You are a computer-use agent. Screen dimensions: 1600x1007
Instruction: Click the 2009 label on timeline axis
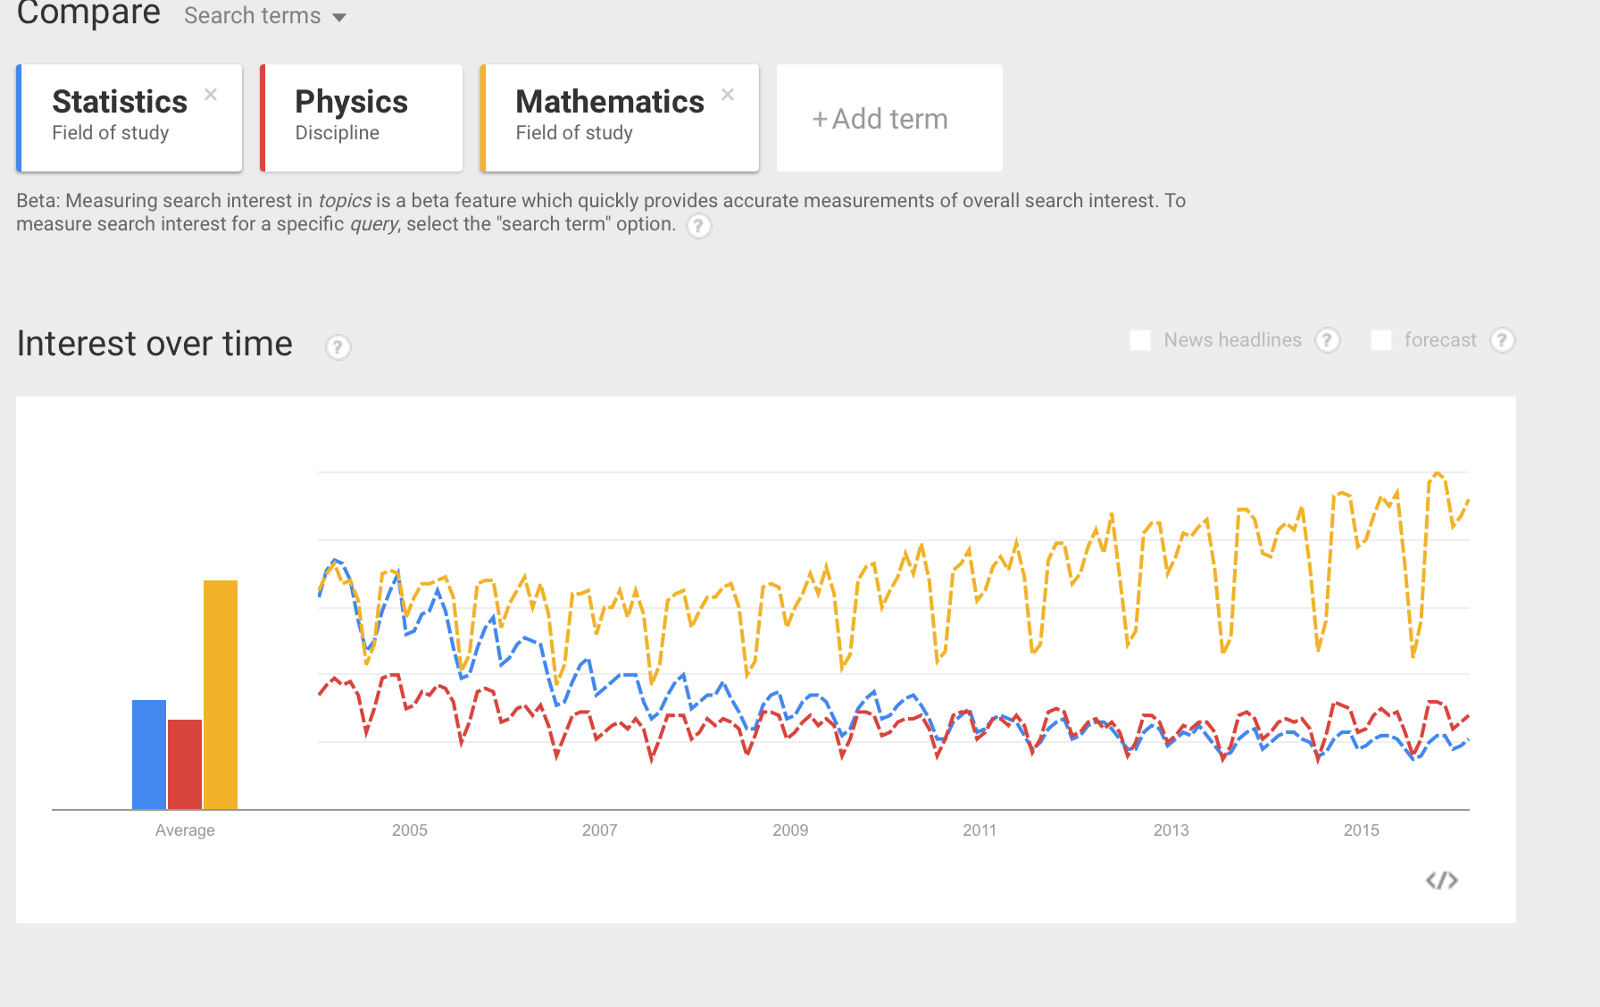tap(790, 830)
